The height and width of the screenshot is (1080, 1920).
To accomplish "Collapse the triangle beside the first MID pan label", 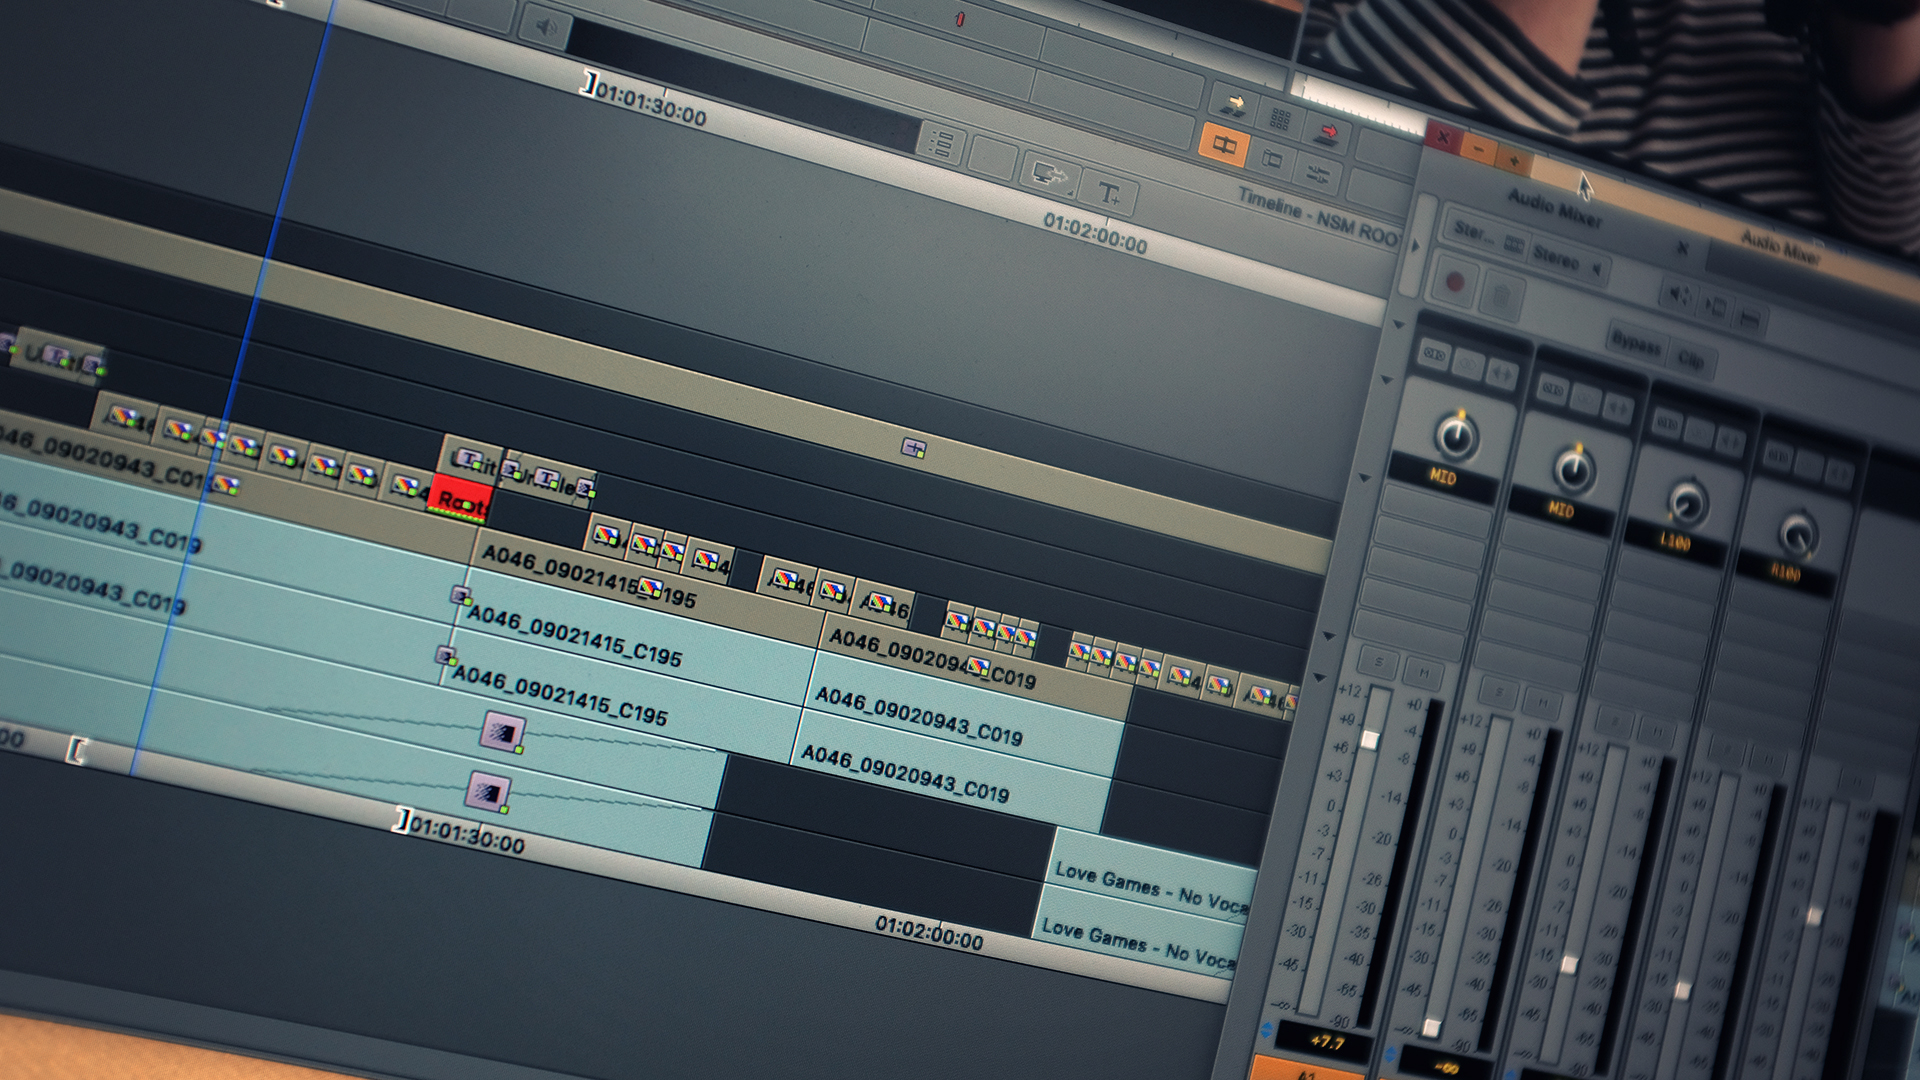I will [x=1362, y=479].
